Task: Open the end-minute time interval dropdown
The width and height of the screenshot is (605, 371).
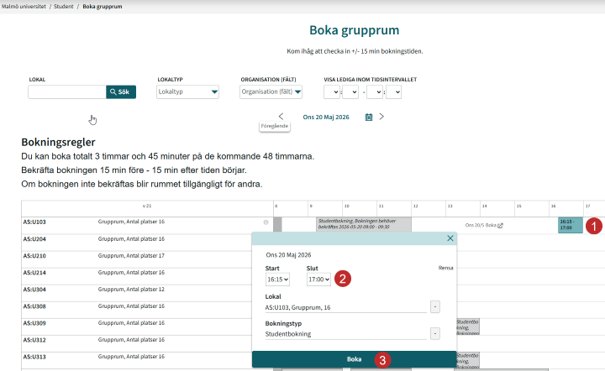Action: click(x=394, y=92)
